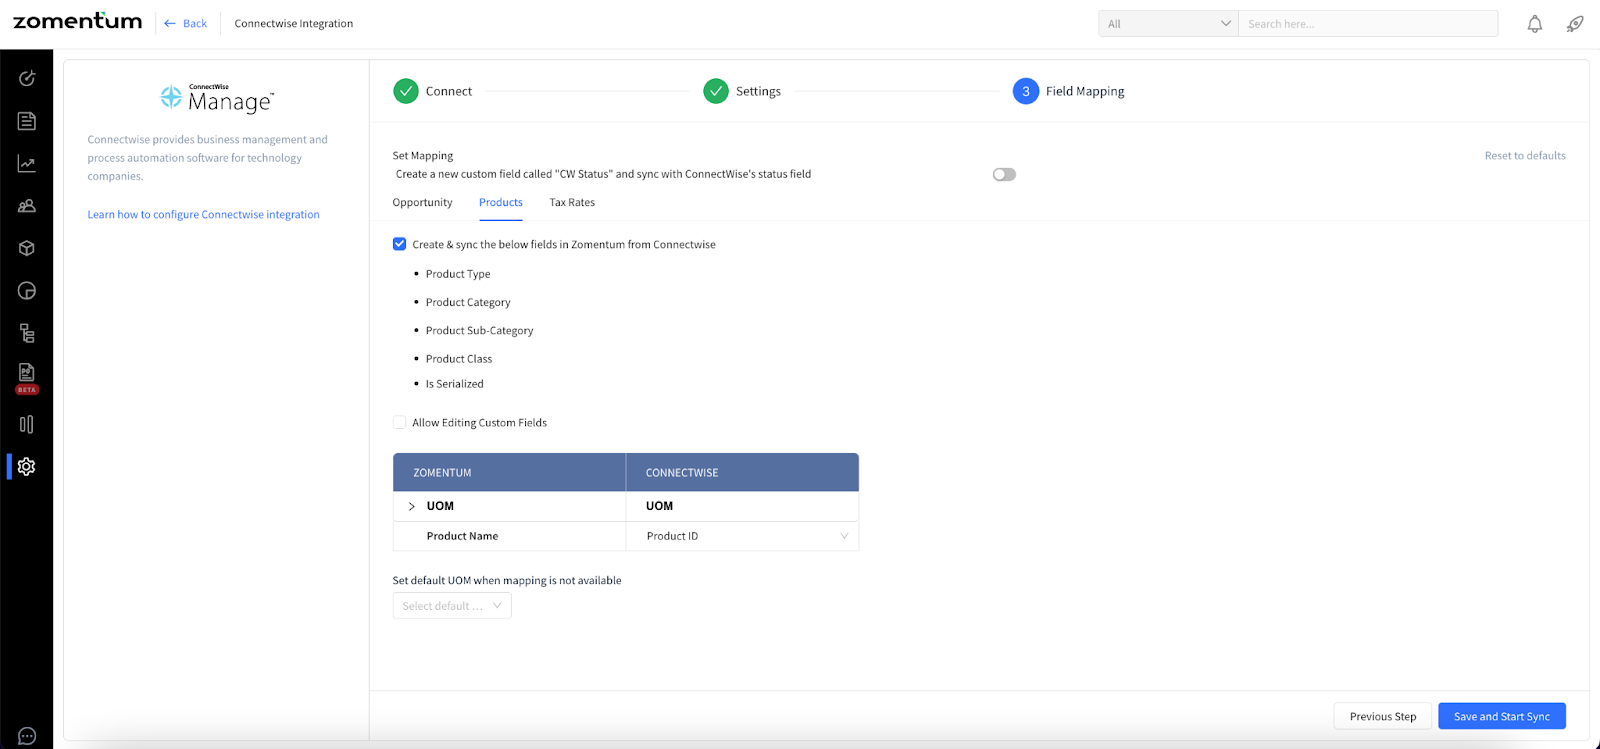Click the Product Type bullet item
This screenshot has height=749, width=1600.
click(458, 274)
